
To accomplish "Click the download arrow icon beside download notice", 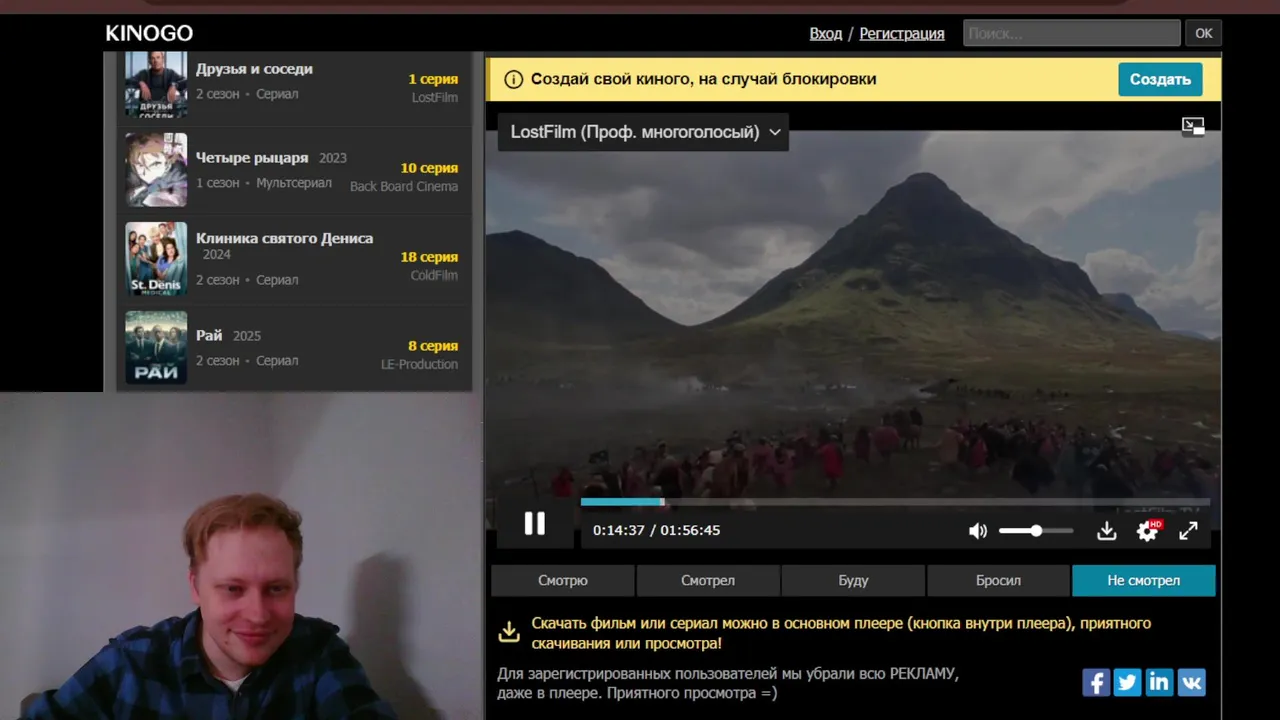I will 509,632.
